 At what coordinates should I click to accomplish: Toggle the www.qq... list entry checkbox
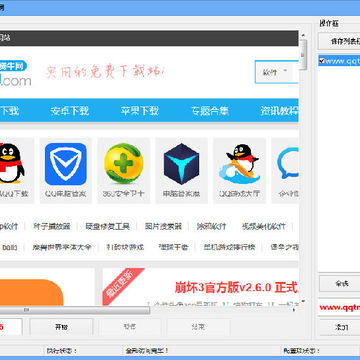point(322,61)
